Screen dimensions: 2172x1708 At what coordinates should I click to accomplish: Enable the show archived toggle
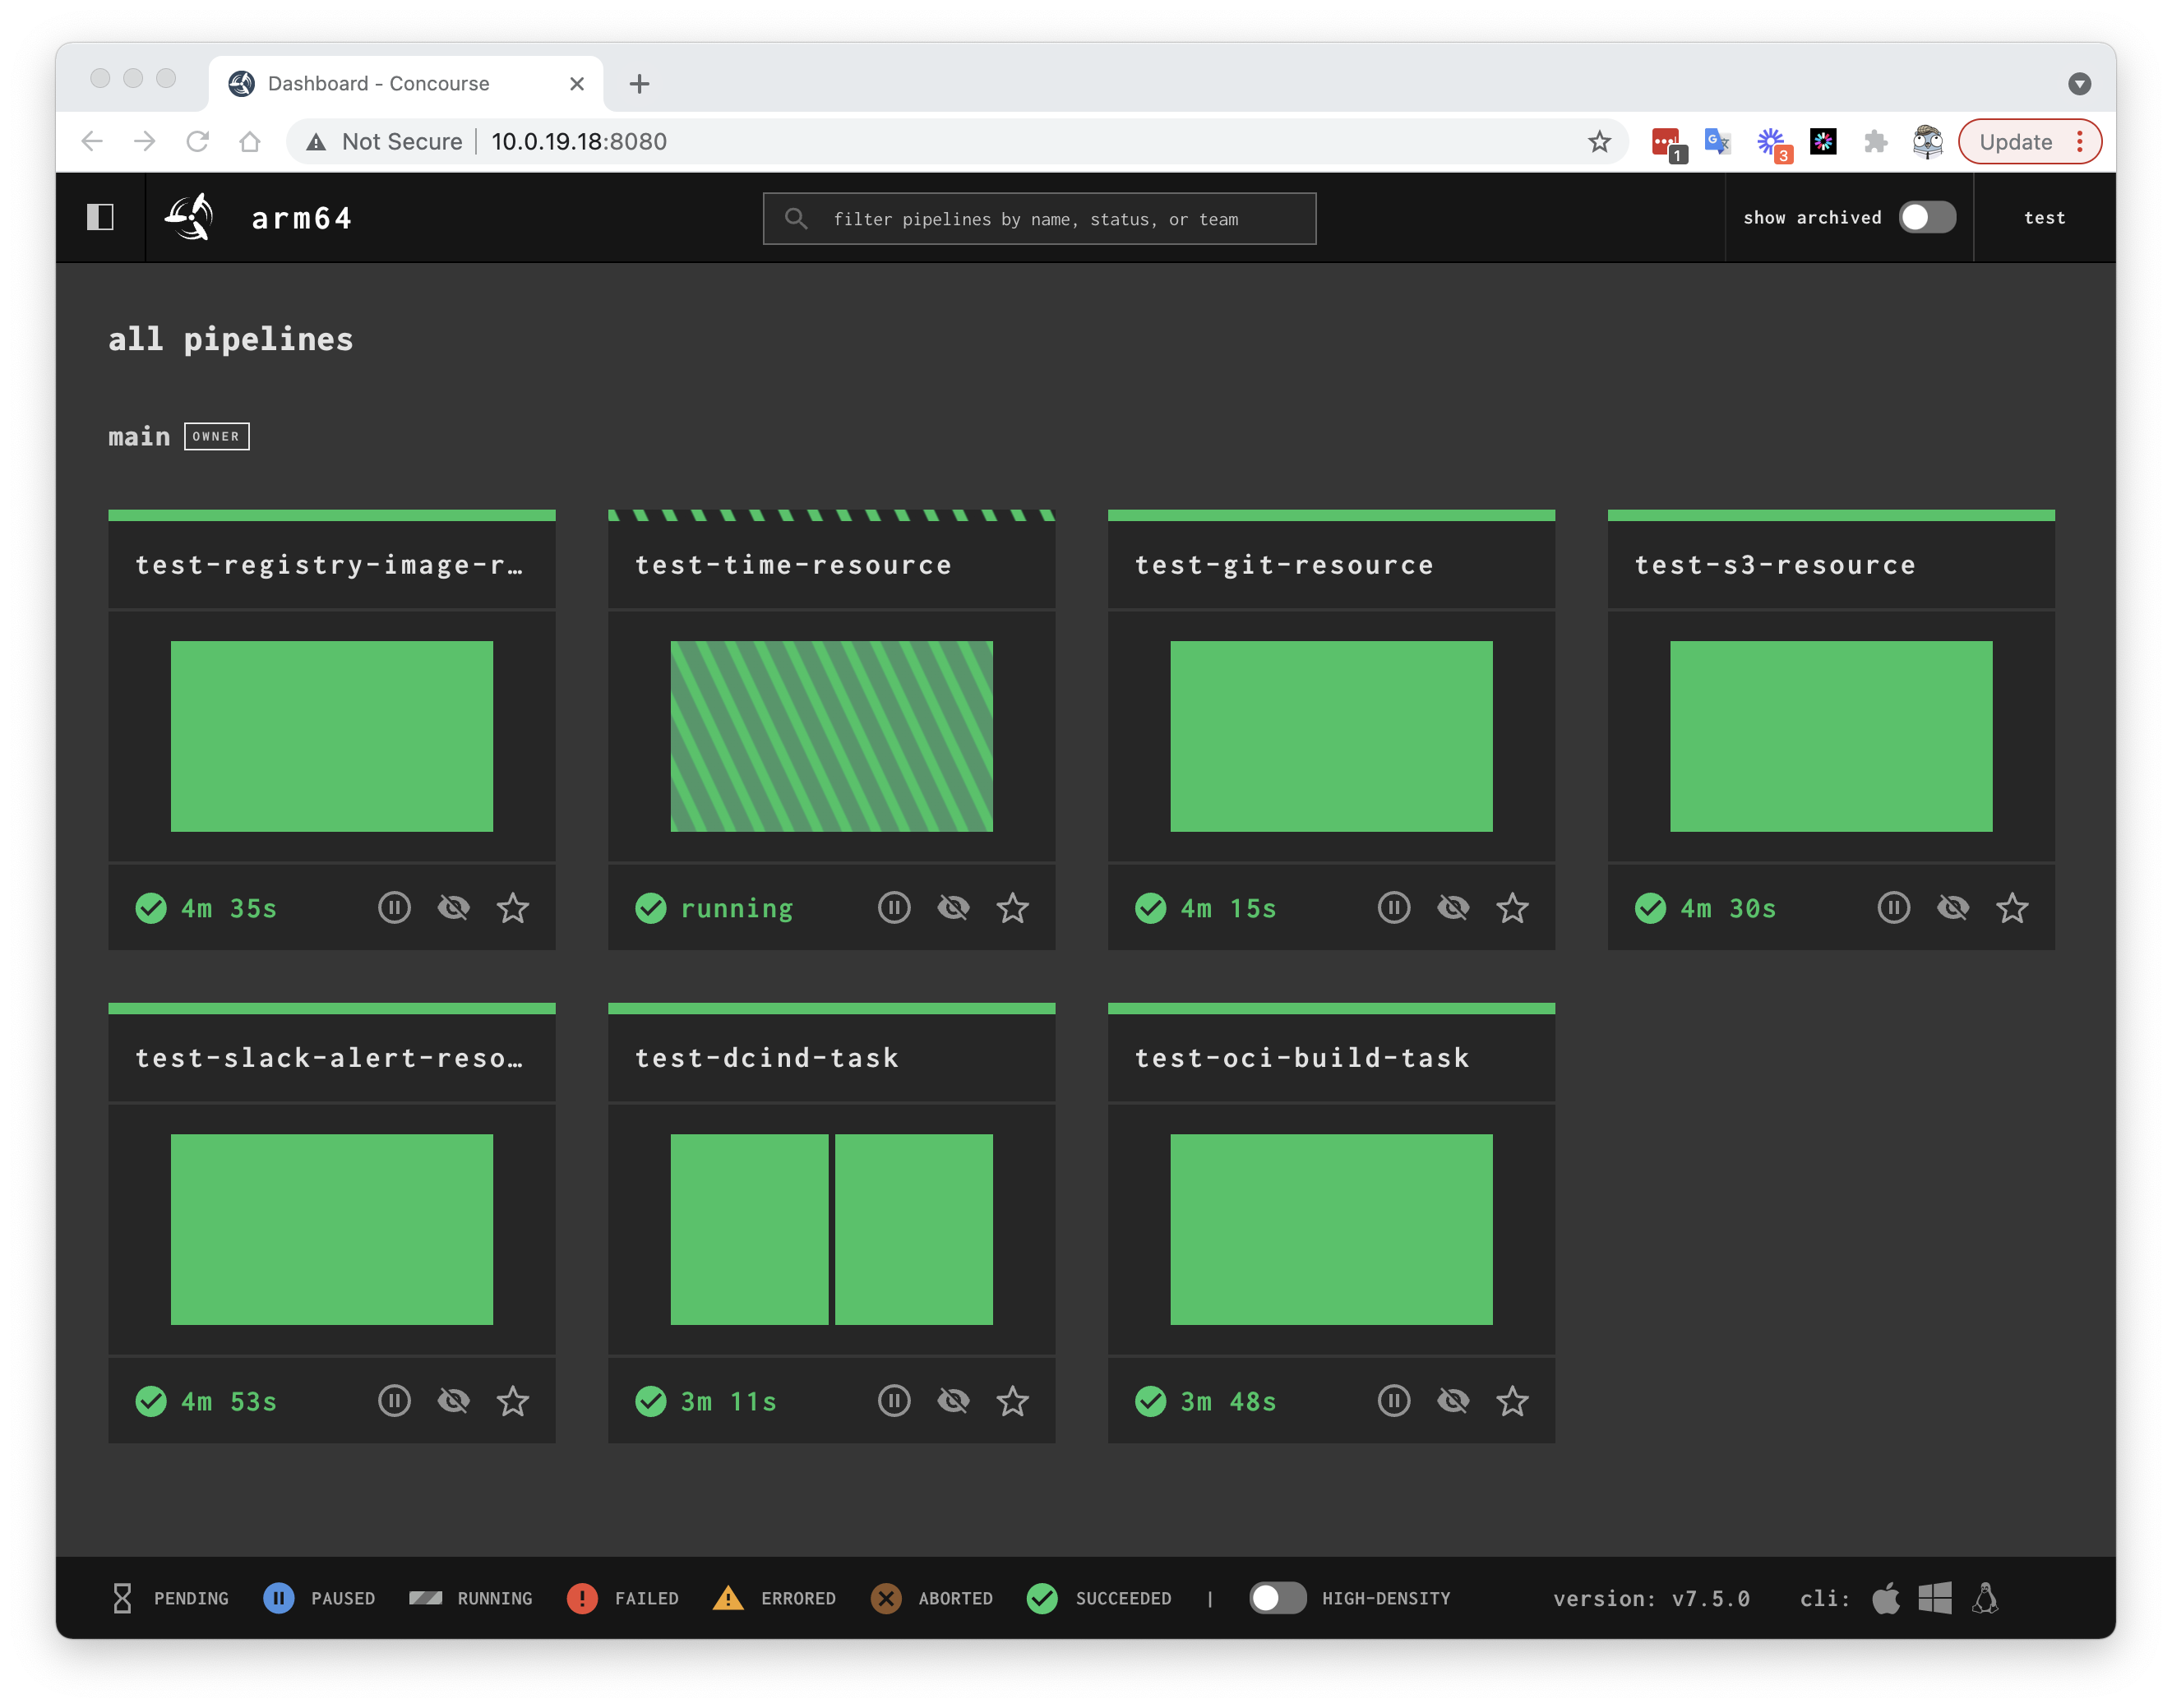tap(1926, 217)
